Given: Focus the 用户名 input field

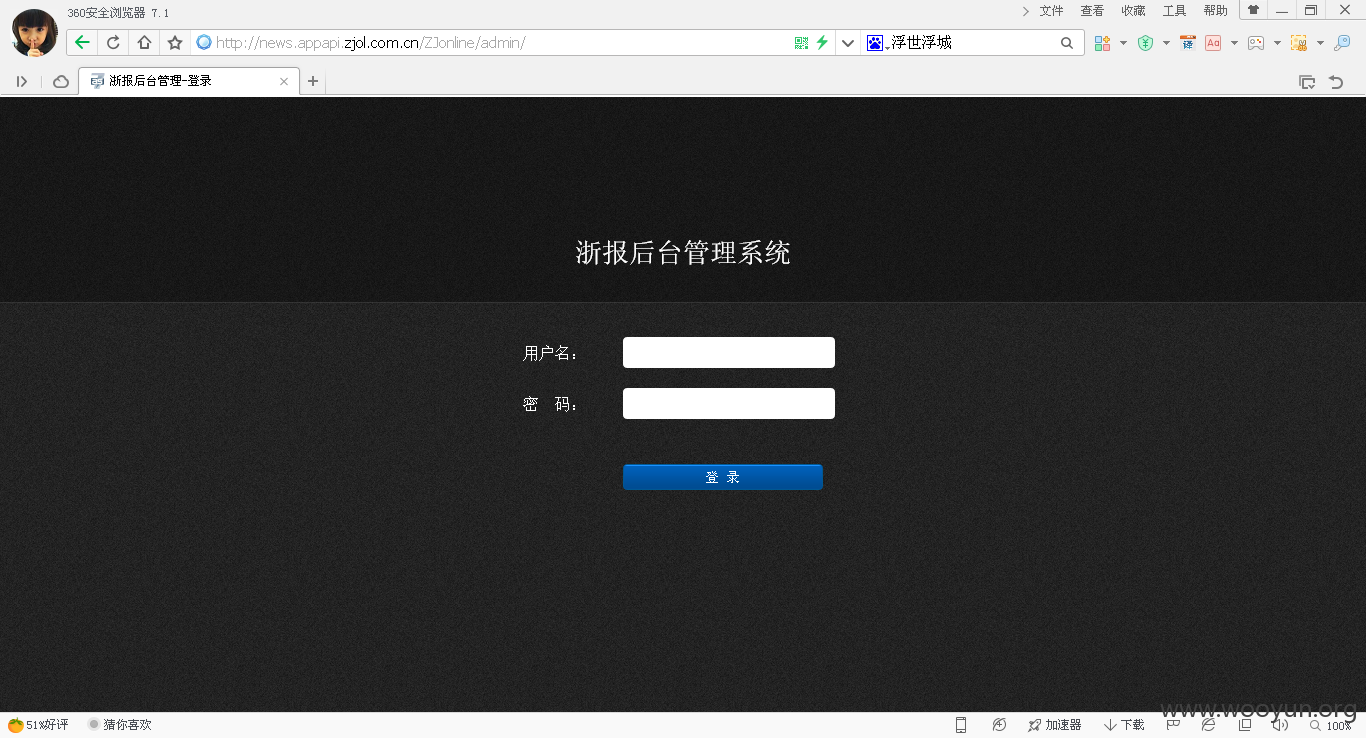Looking at the screenshot, I should click(729, 352).
